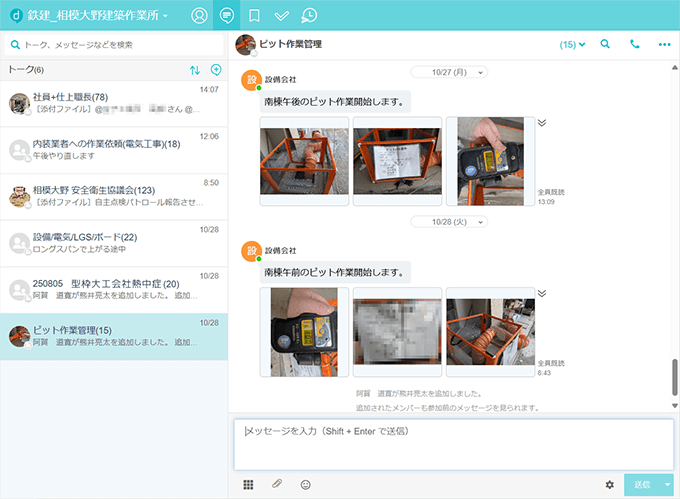Select the talk/chat bubble icon in top bar
680x499 pixels.
tap(226, 16)
